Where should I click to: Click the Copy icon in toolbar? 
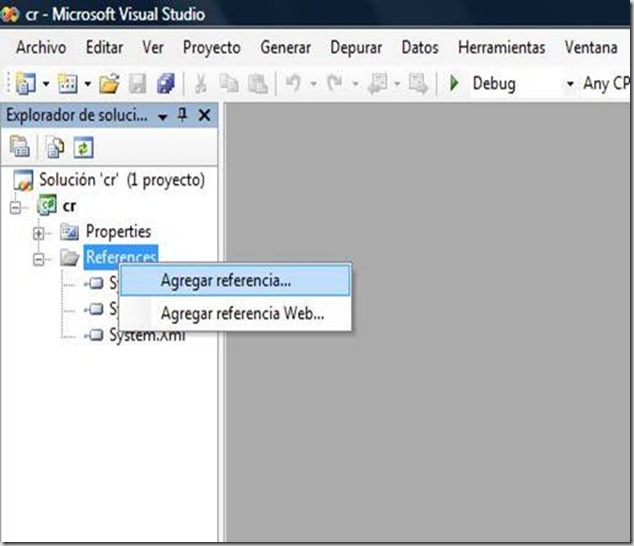pos(229,84)
